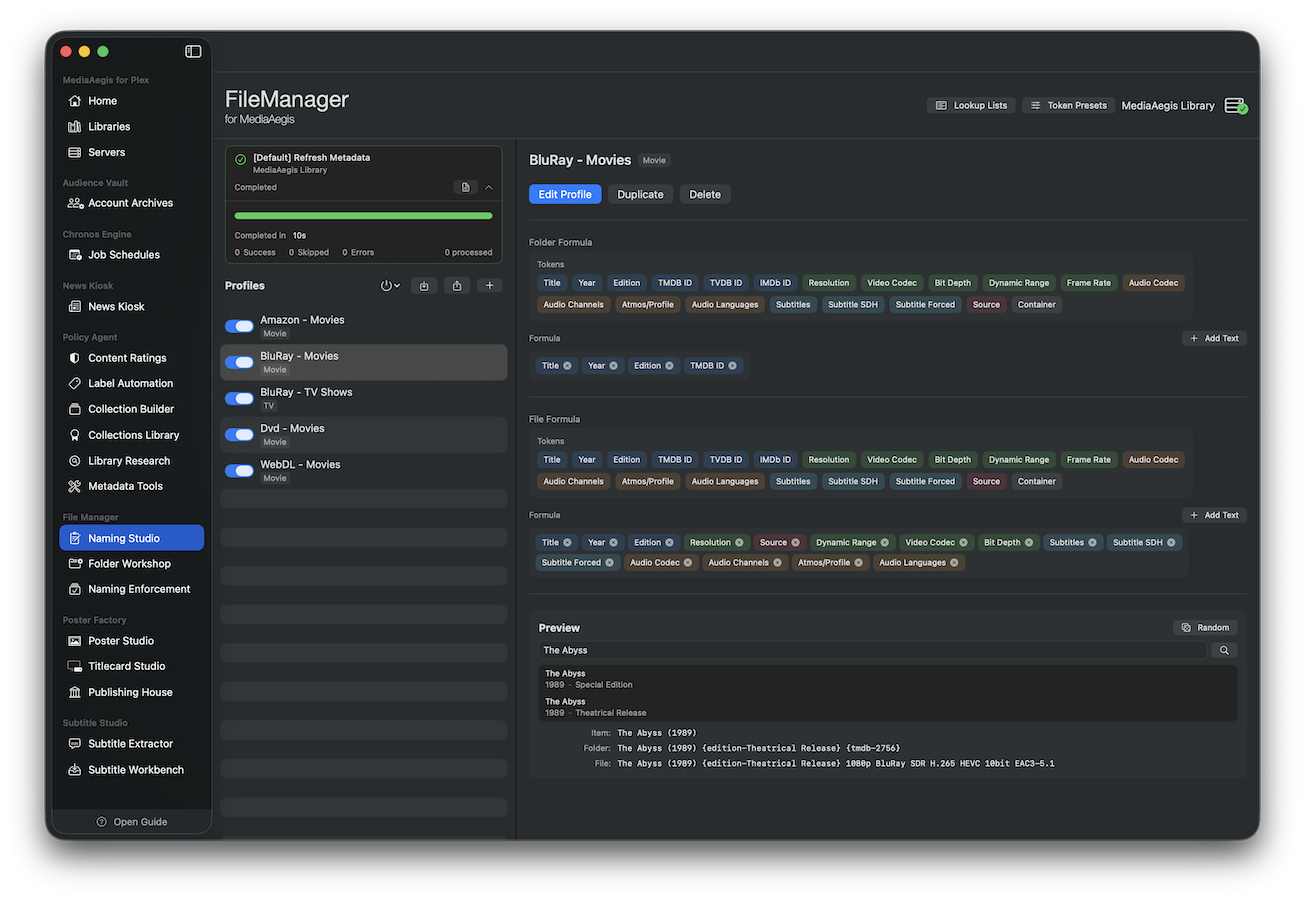Toggle the Amazon - Movies profile switch
The height and width of the screenshot is (900, 1305).
tap(239, 326)
